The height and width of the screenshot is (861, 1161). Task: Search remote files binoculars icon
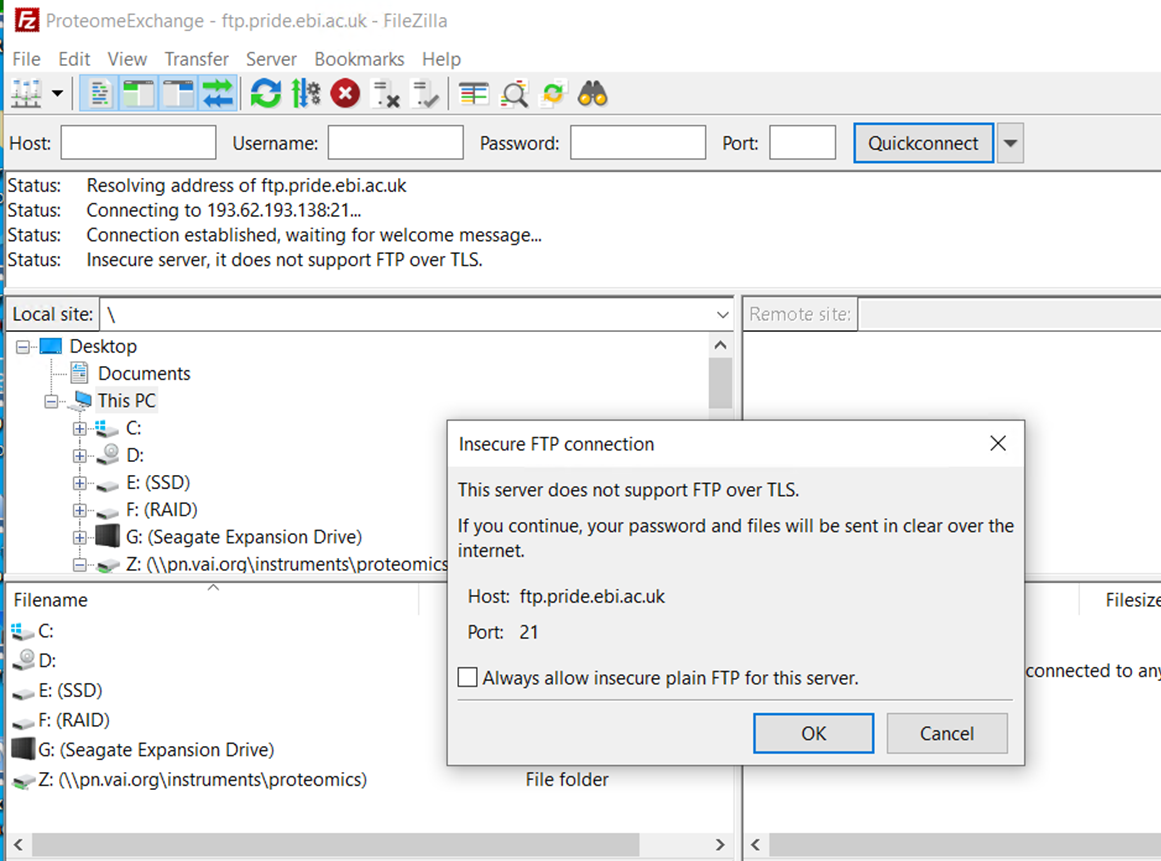(592, 94)
